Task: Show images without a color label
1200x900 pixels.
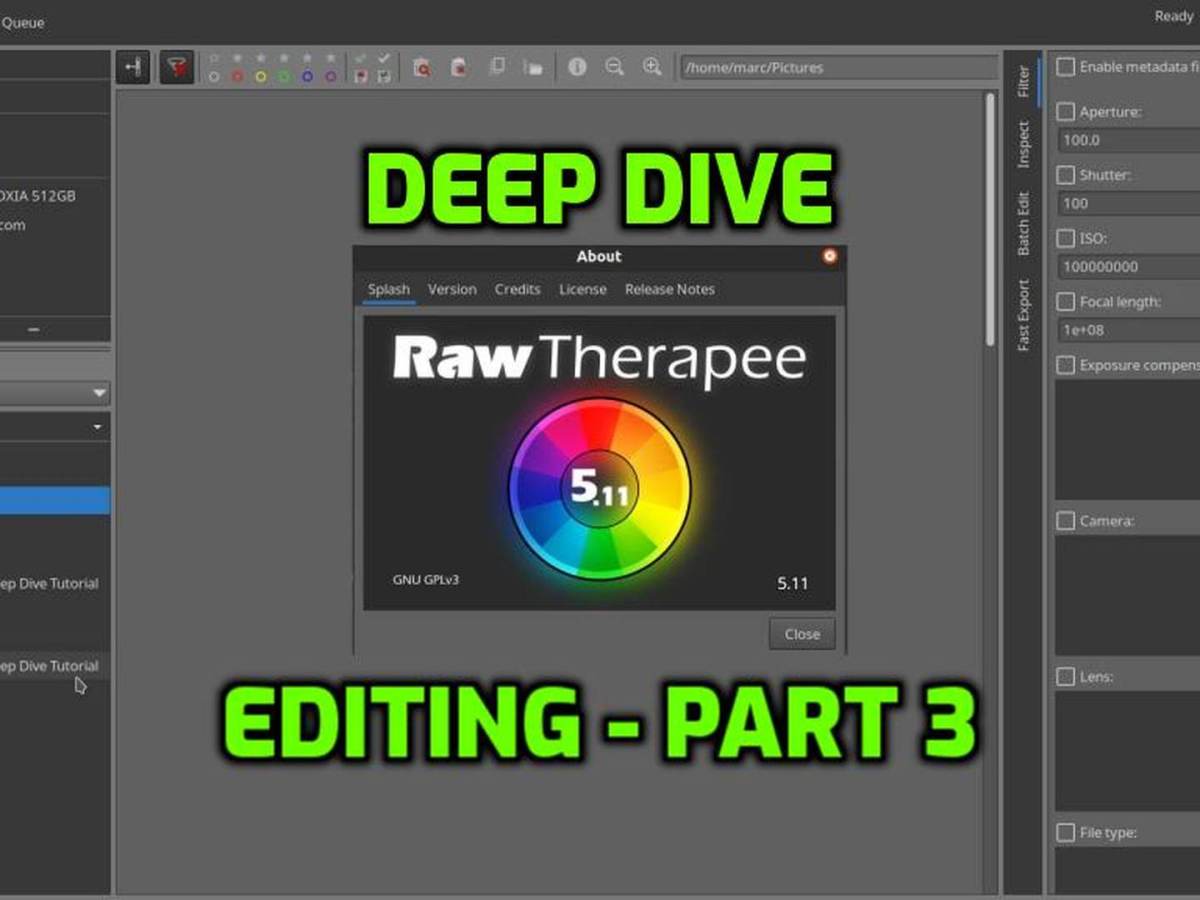Action: pos(214,76)
